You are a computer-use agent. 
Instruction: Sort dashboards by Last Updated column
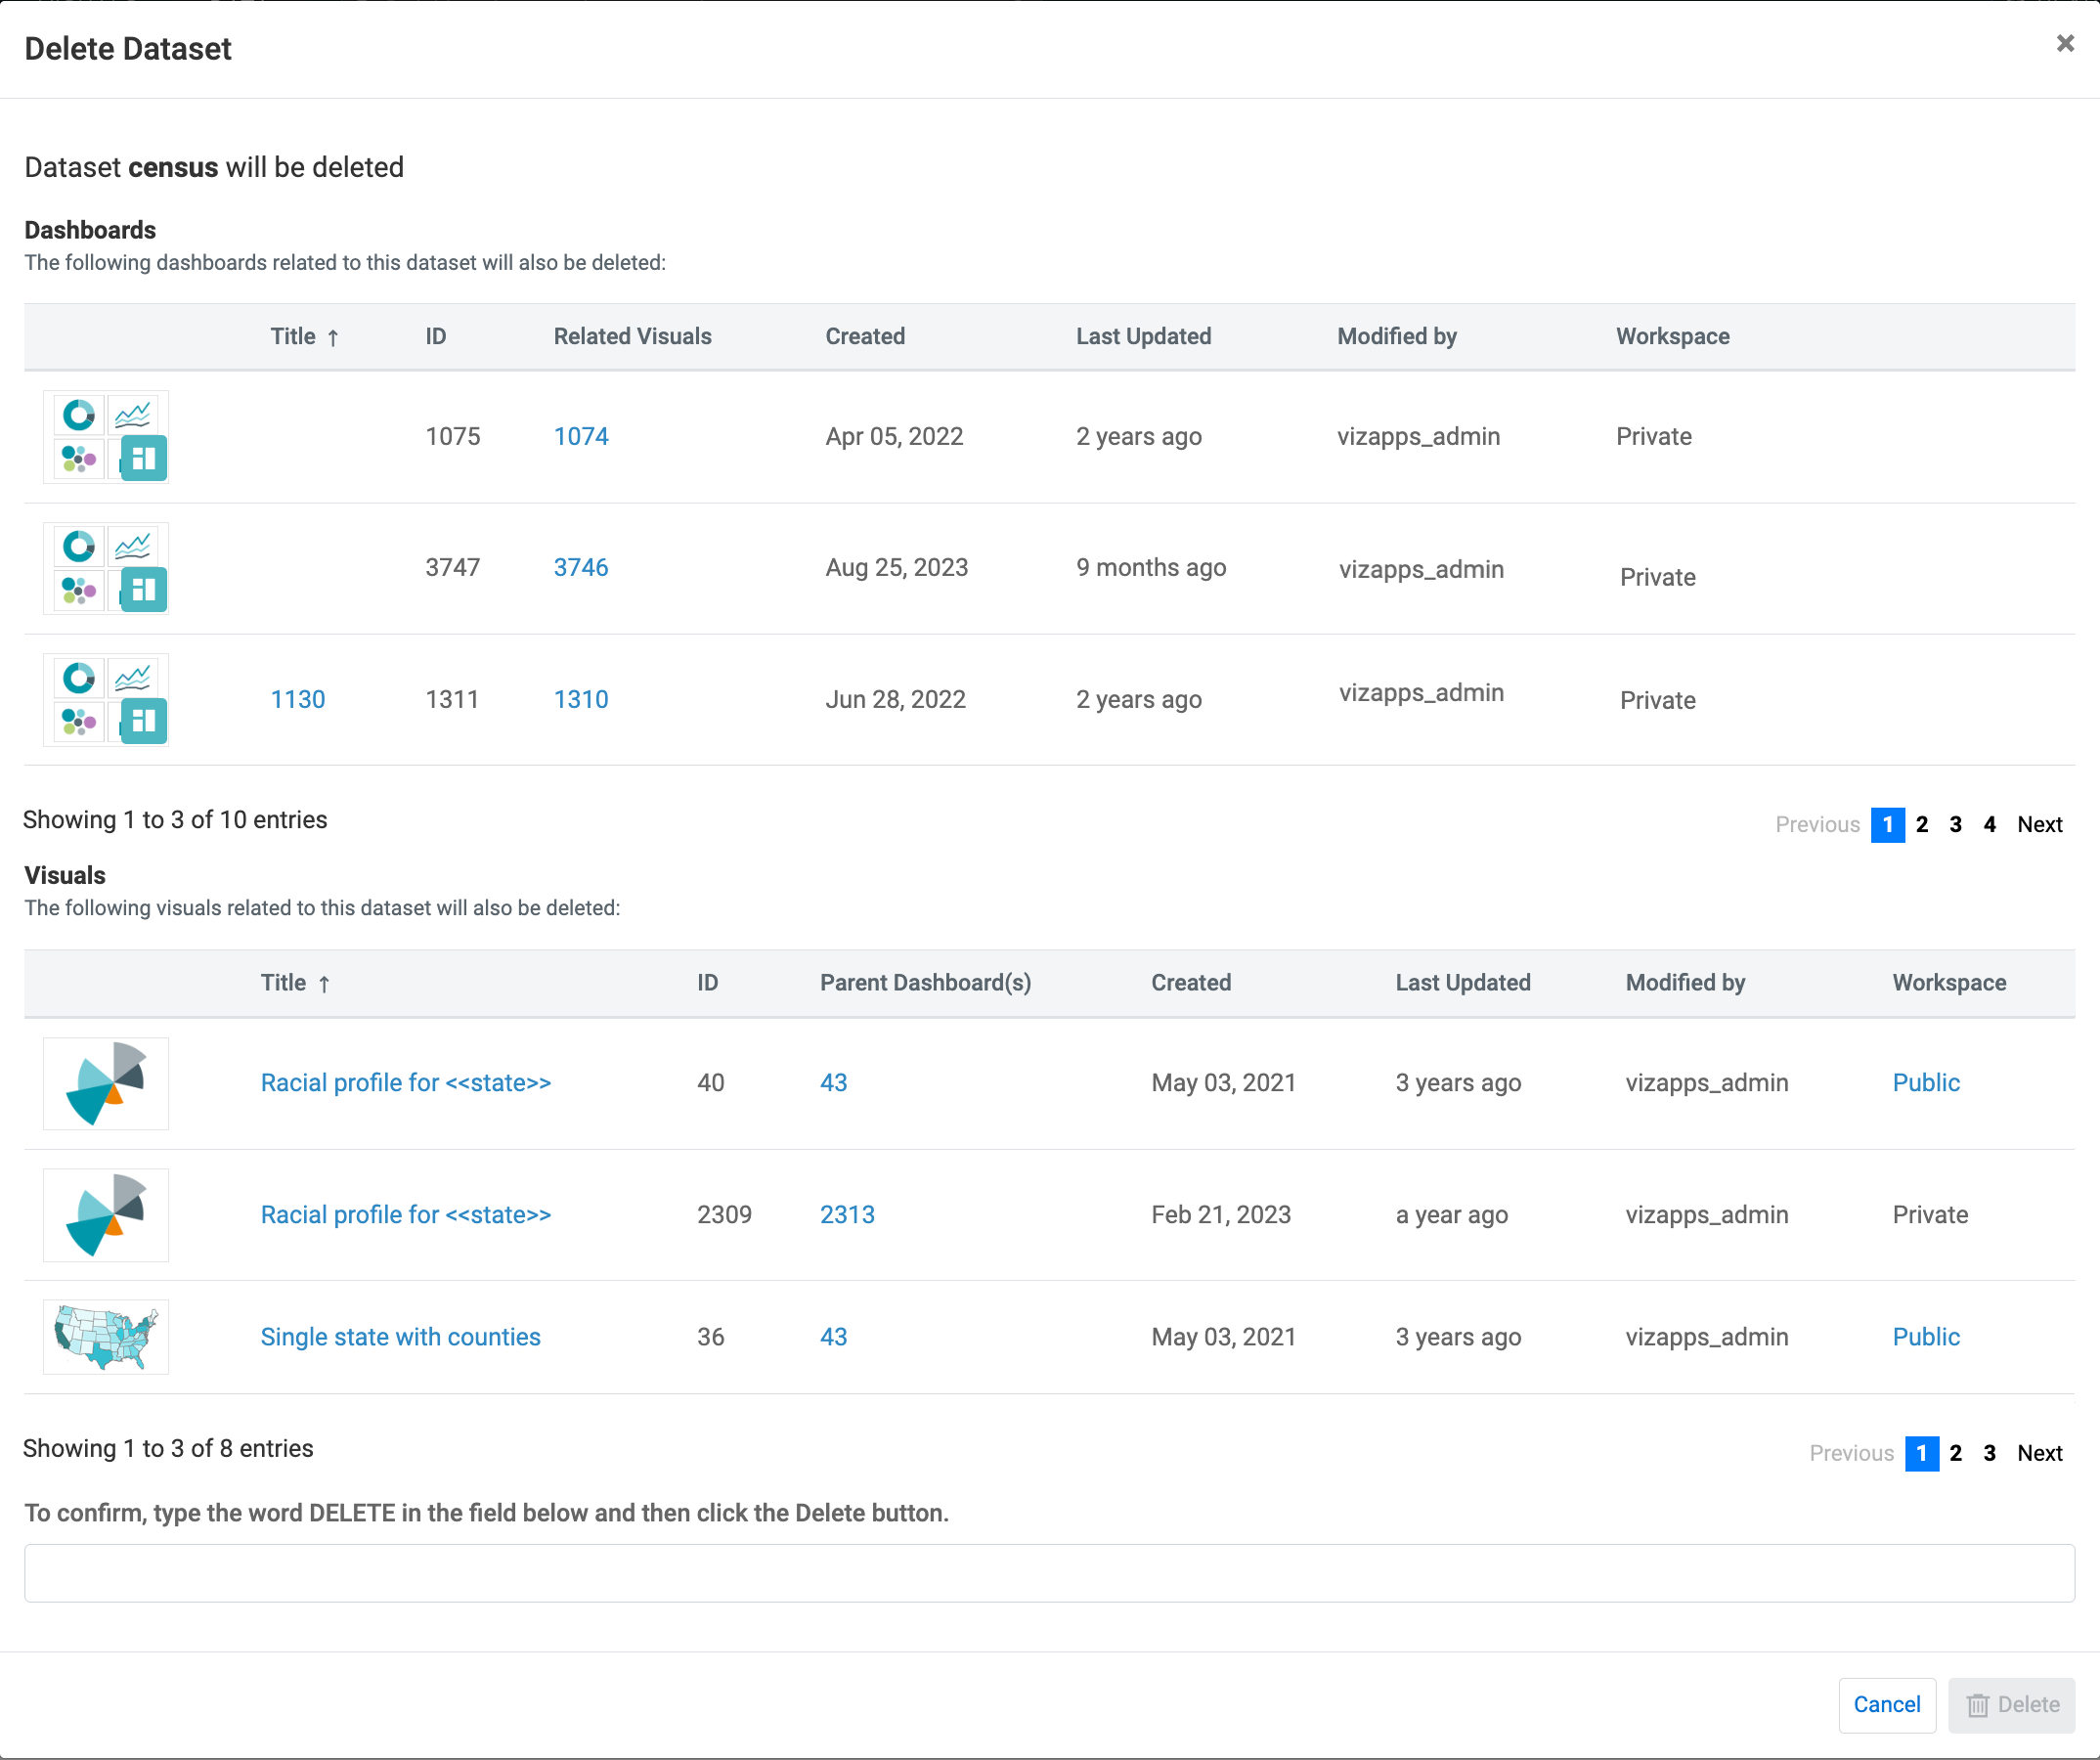pos(1143,337)
